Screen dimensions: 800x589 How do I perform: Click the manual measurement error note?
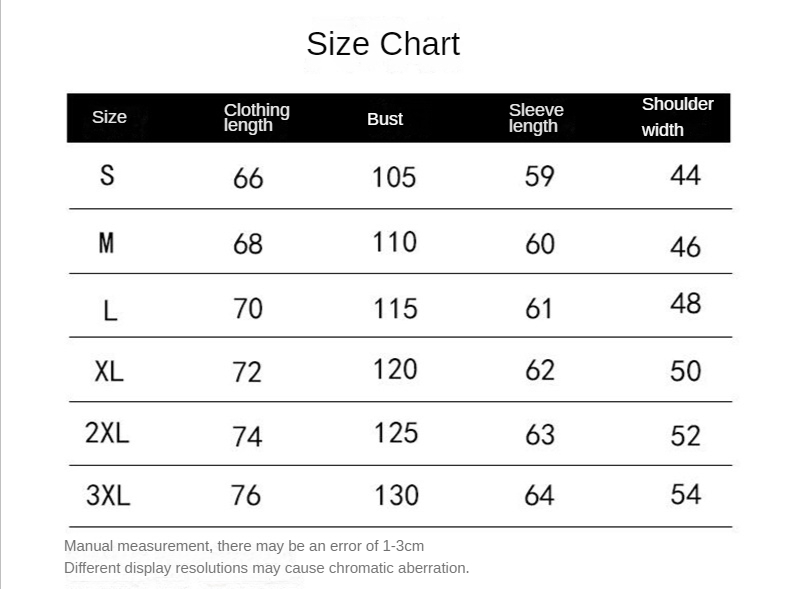pyautogui.click(x=244, y=546)
